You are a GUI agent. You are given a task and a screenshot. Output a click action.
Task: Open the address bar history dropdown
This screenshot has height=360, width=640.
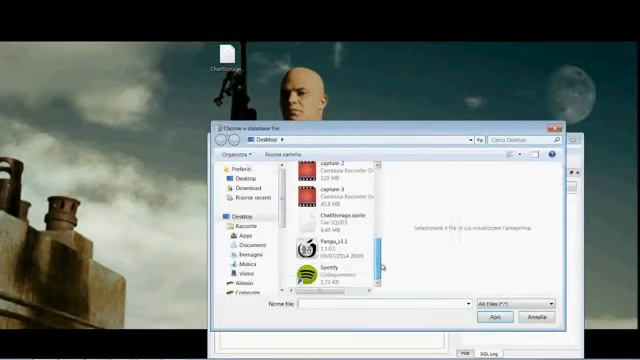(471, 140)
